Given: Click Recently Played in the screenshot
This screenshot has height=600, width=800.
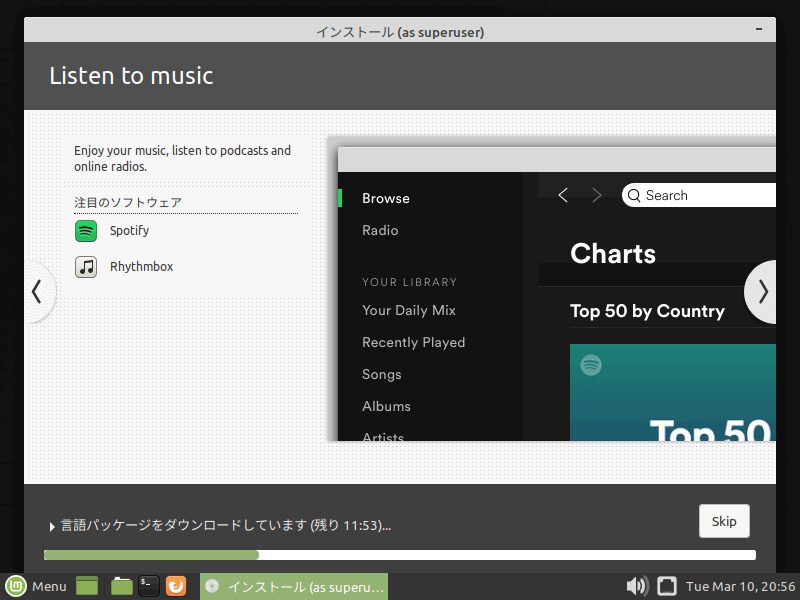Looking at the screenshot, I should [413, 342].
